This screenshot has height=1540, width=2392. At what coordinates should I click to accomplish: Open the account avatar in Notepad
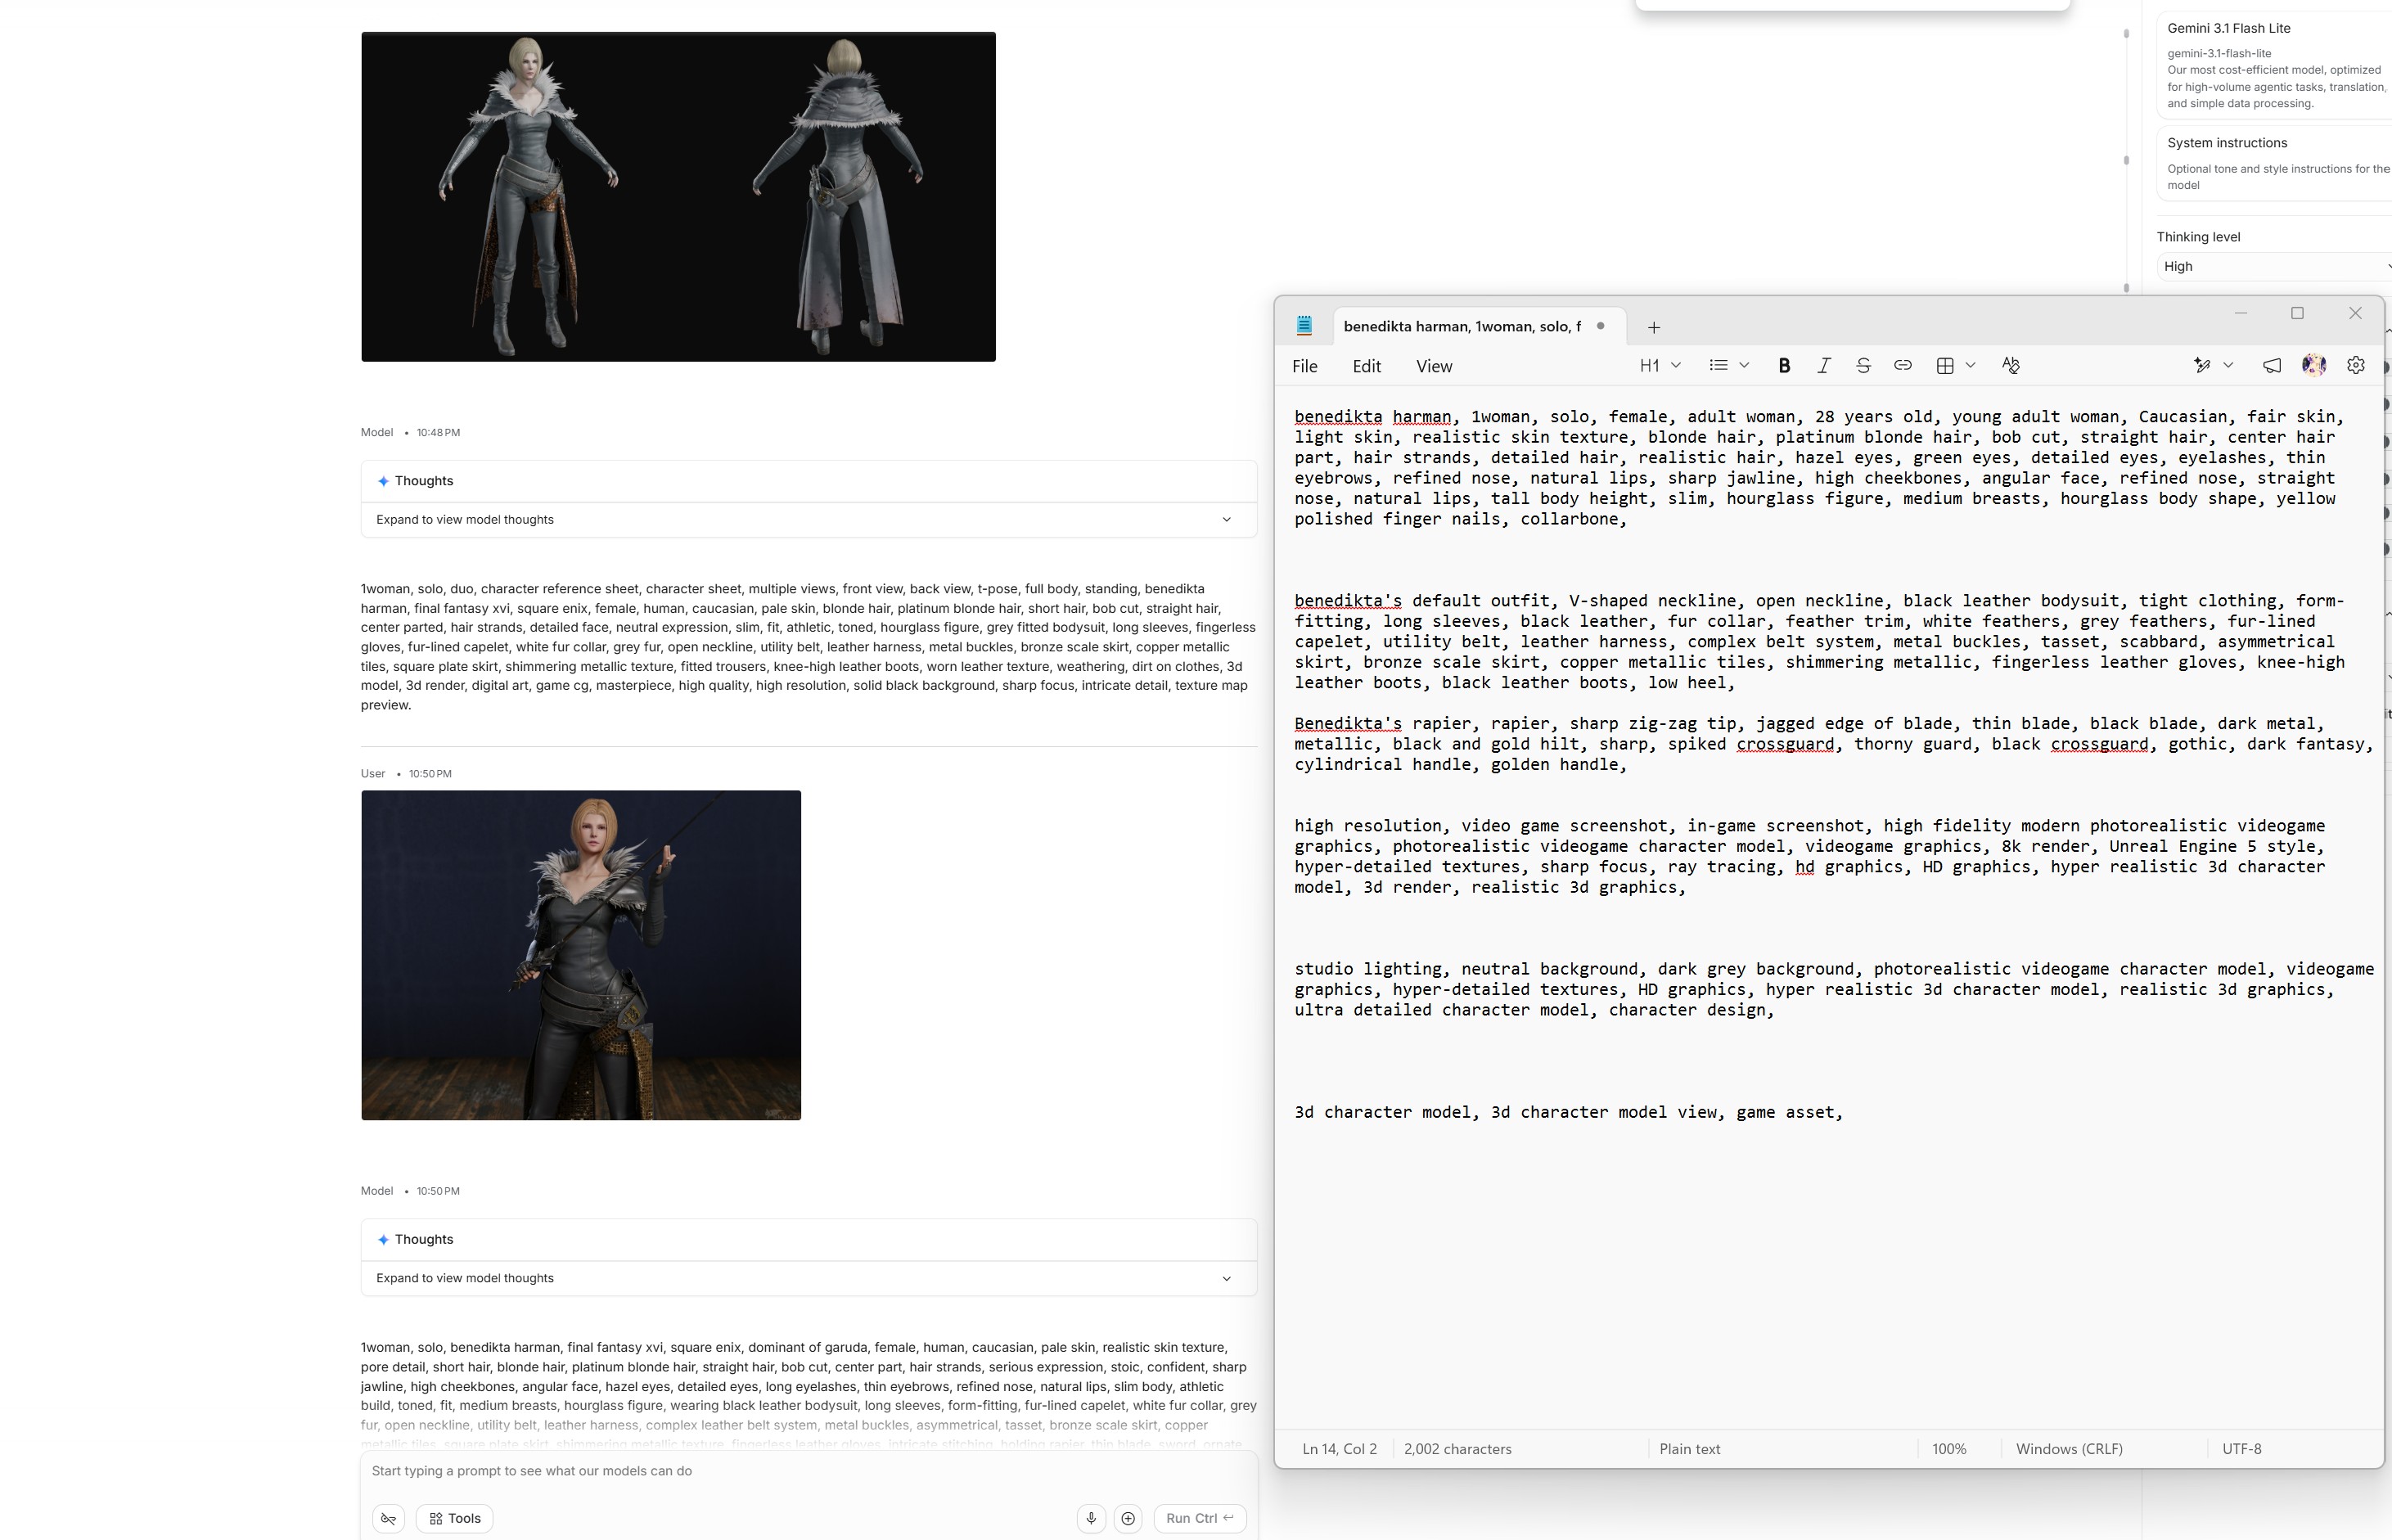tap(2314, 366)
